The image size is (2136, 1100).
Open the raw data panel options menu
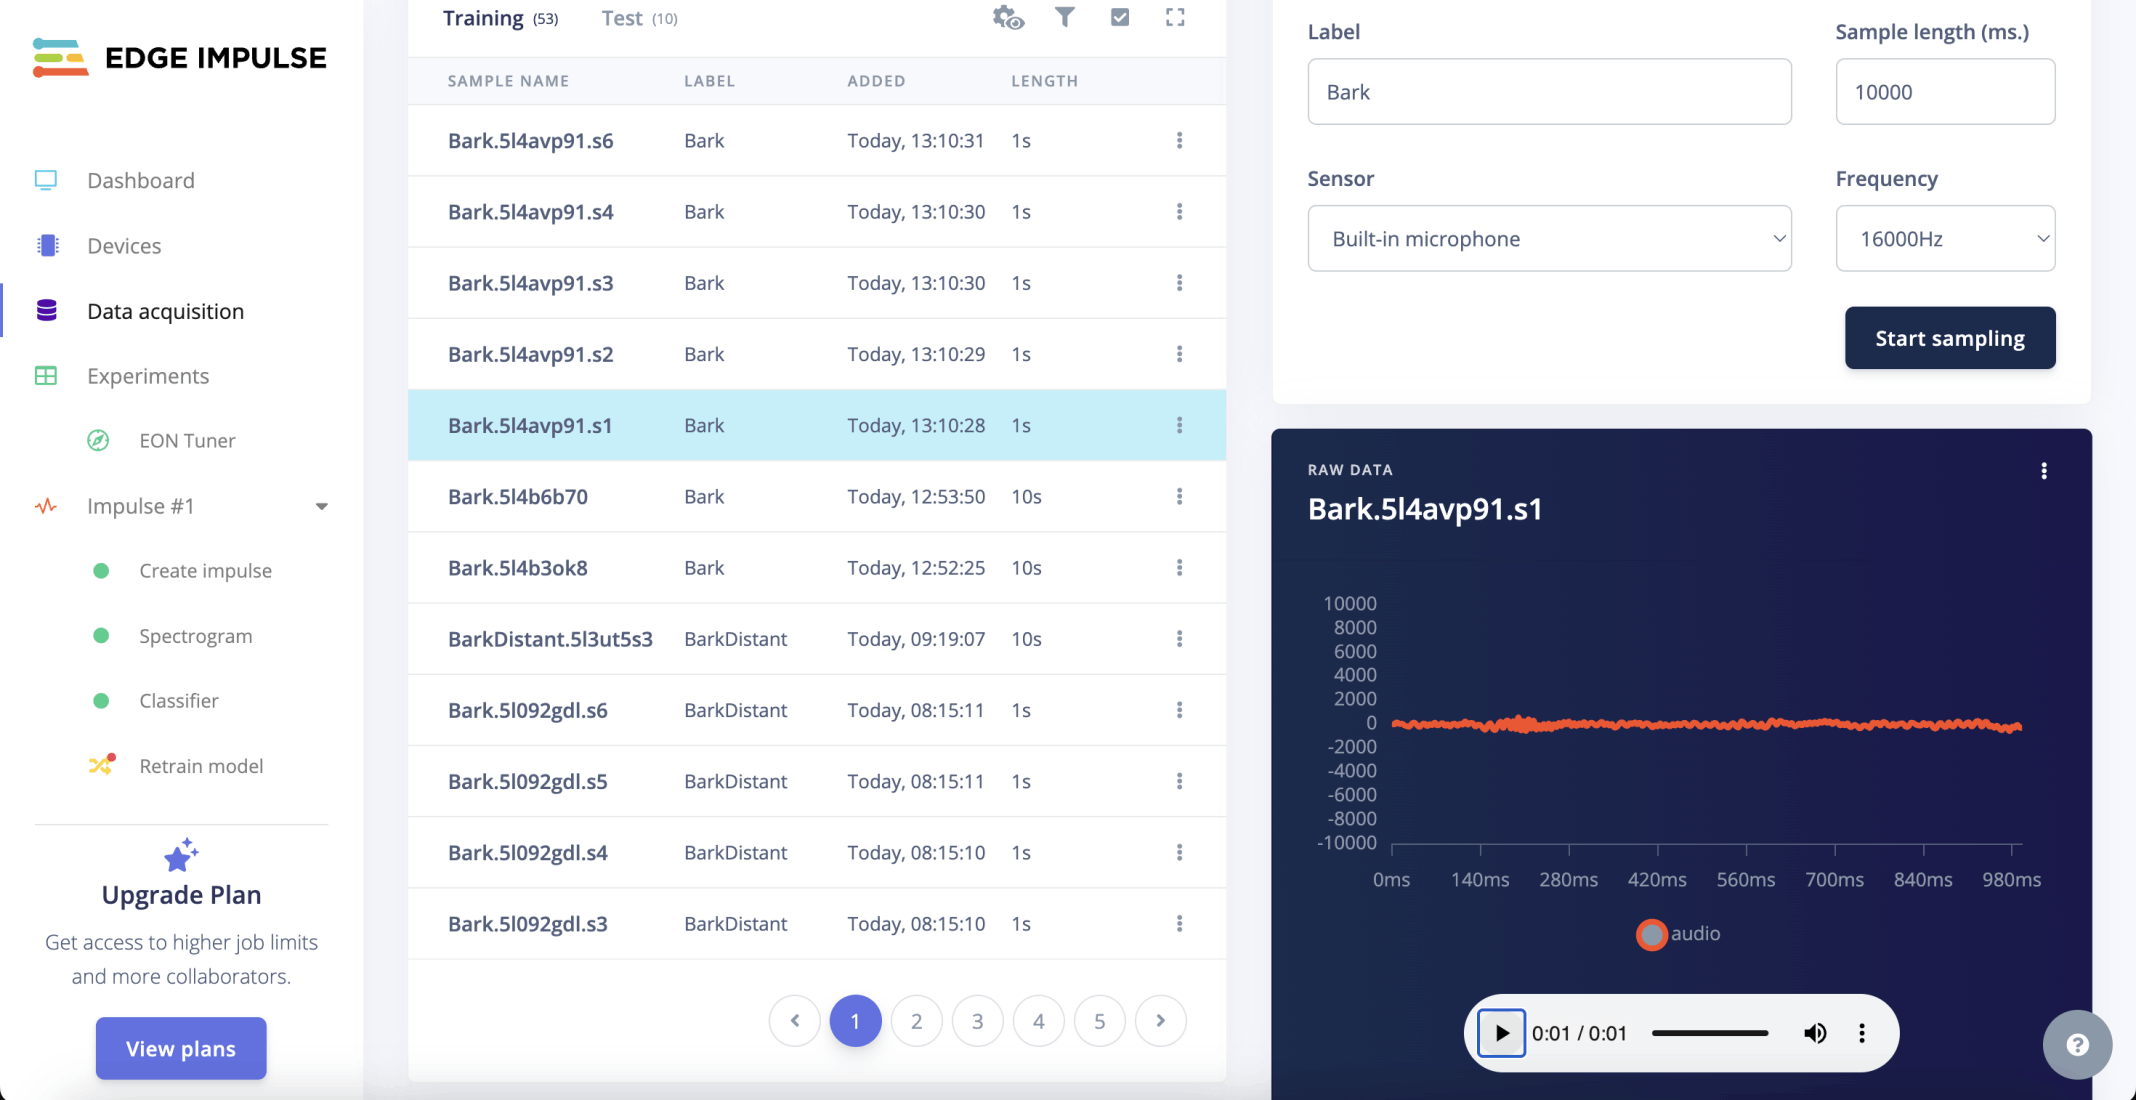tap(2044, 471)
